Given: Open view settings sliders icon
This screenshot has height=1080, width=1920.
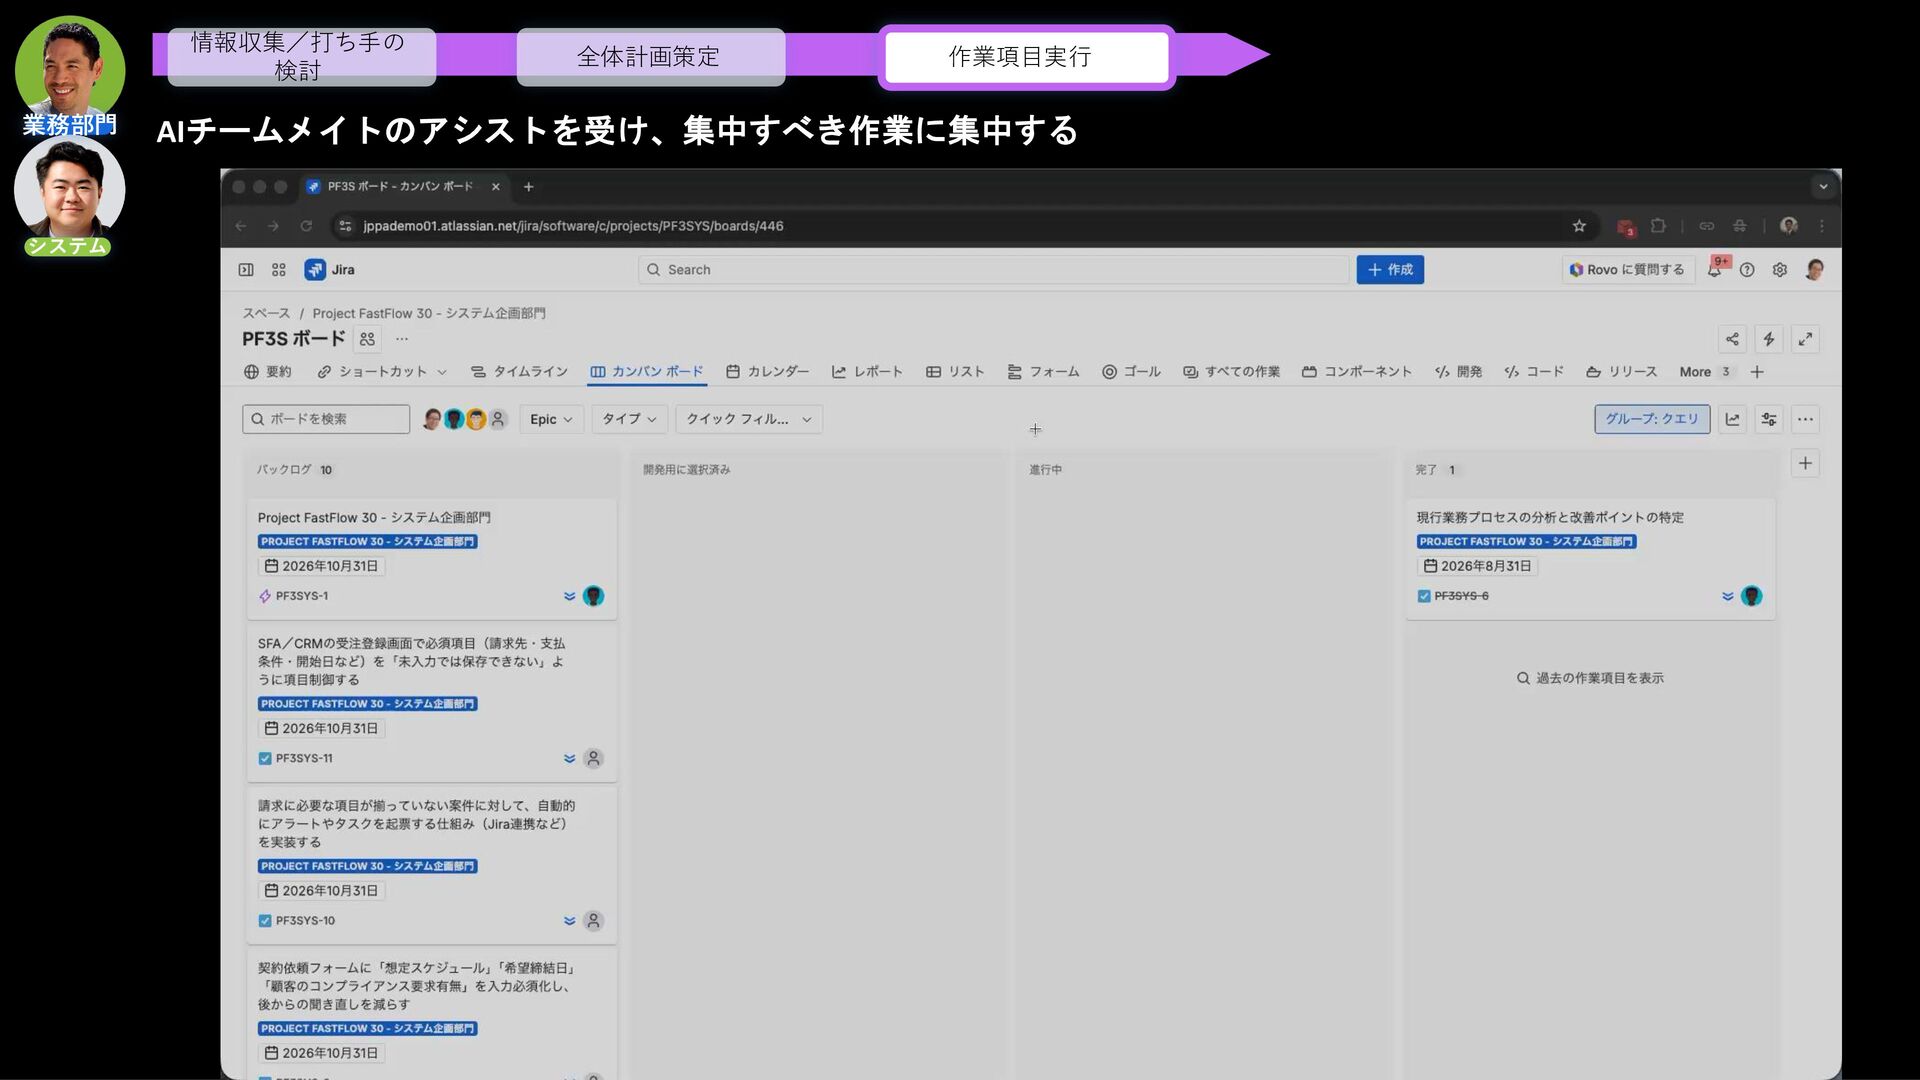Looking at the screenshot, I should click(1769, 419).
